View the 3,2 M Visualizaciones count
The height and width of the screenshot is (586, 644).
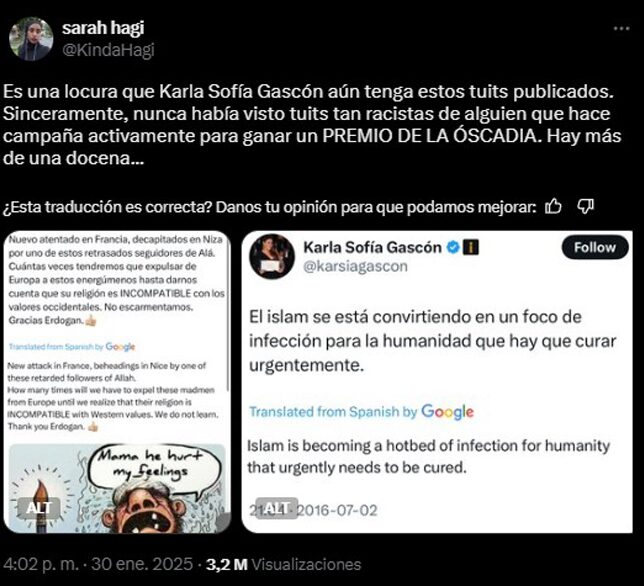[283, 564]
